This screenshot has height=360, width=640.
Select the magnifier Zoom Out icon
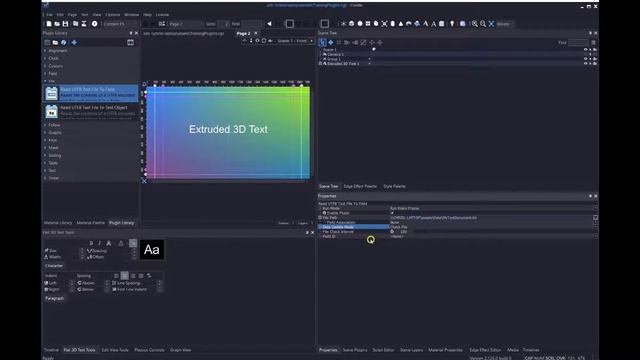click(x=483, y=24)
